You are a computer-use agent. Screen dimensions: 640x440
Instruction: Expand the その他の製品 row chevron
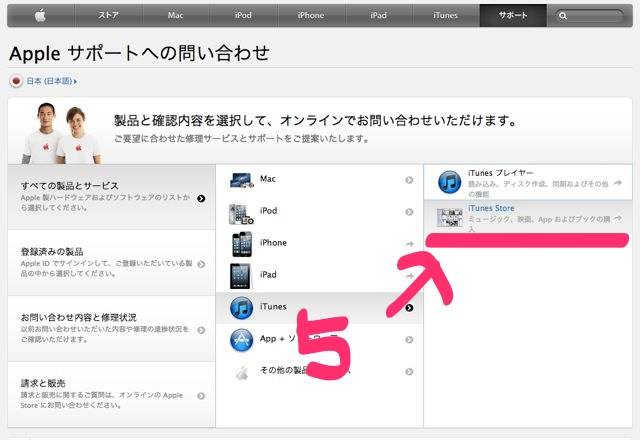tap(409, 371)
